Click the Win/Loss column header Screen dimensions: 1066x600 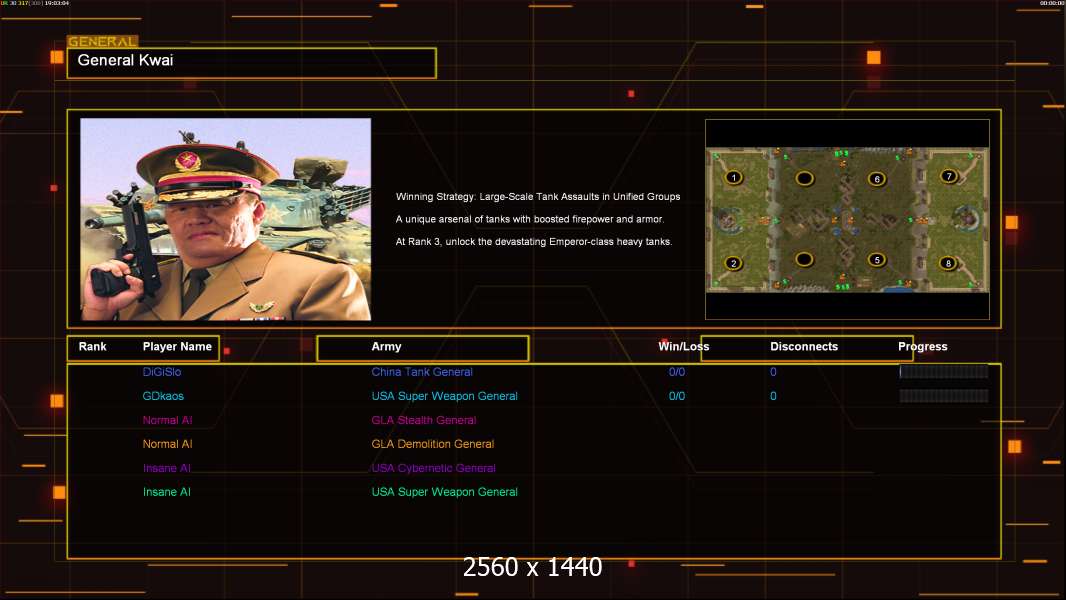coord(683,347)
